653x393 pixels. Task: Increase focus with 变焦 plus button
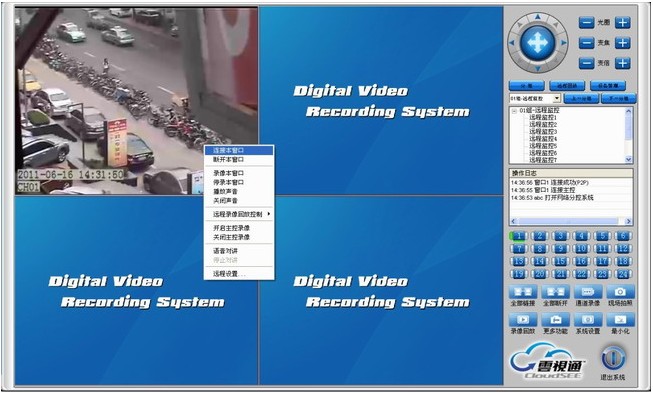[623, 43]
